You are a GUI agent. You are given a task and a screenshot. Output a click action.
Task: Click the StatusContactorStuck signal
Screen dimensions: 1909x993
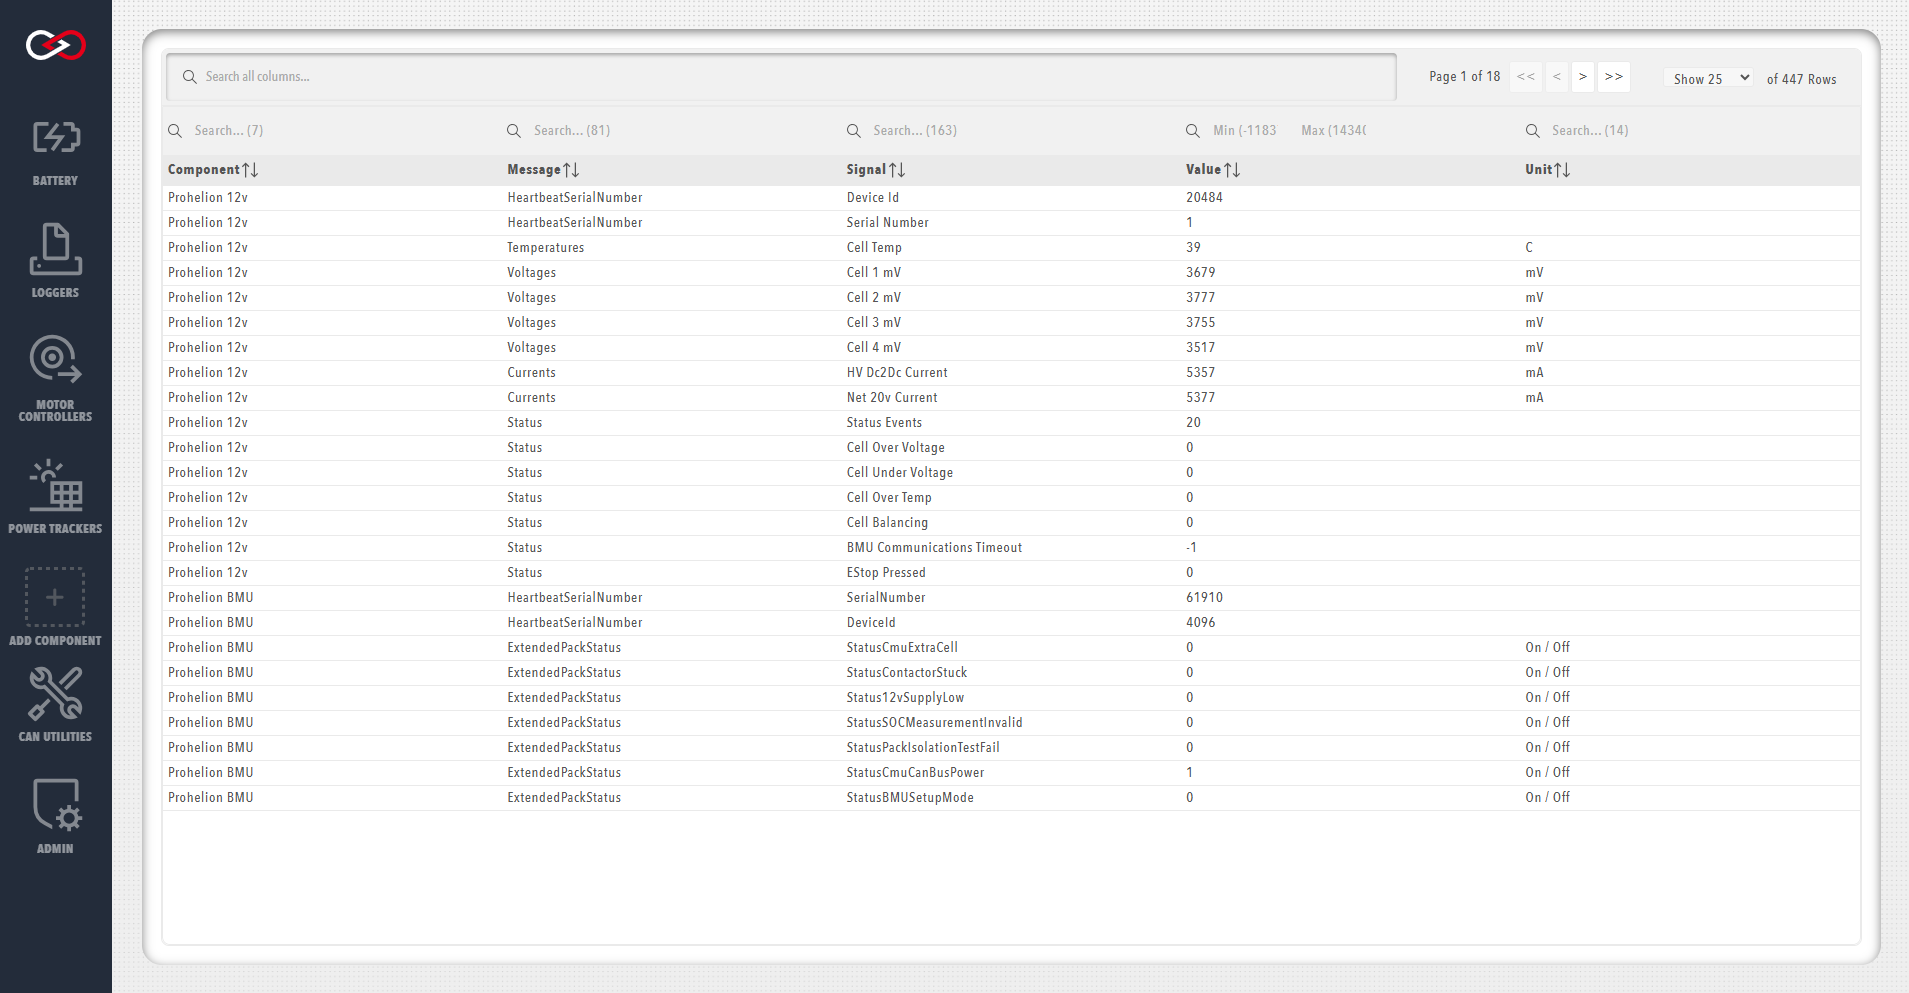point(907,673)
